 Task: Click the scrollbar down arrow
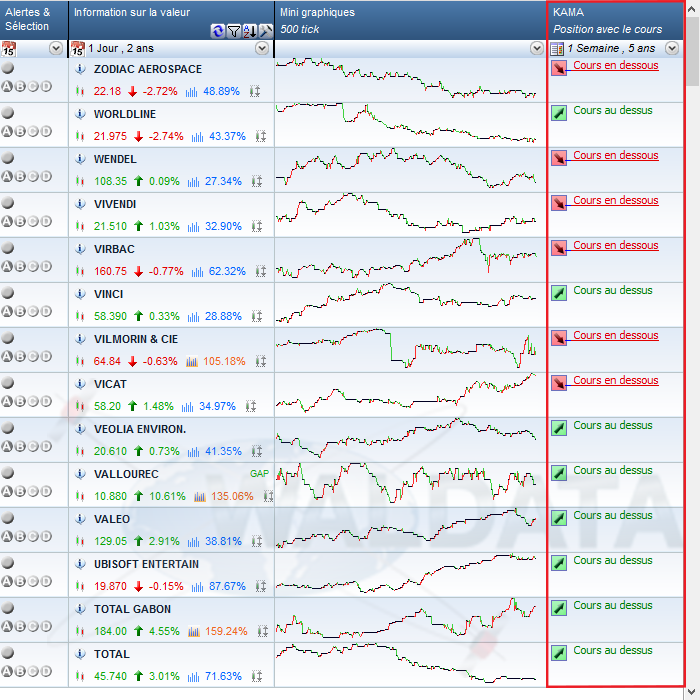tap(692, 692)
